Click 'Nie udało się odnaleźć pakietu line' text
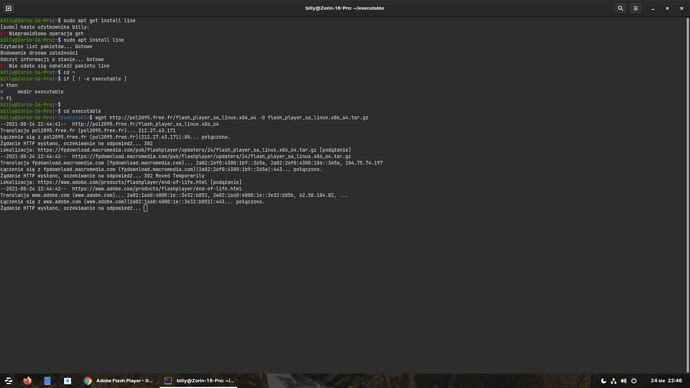Screen dimensions: 690x388 point(59,66)
